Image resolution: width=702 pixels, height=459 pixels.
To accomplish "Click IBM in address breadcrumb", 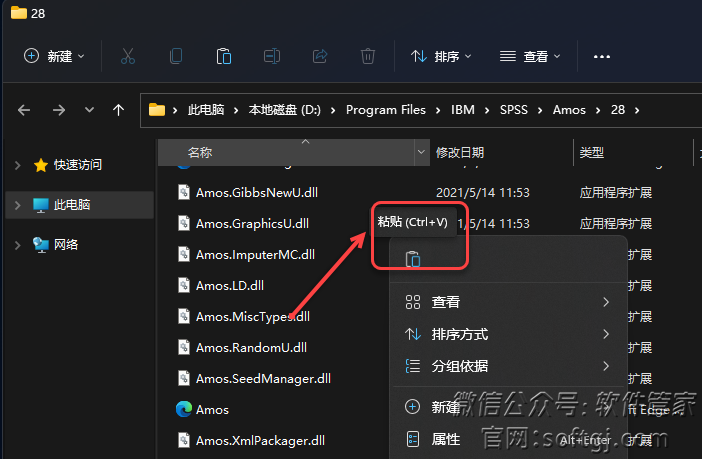I will coord(462,110).
